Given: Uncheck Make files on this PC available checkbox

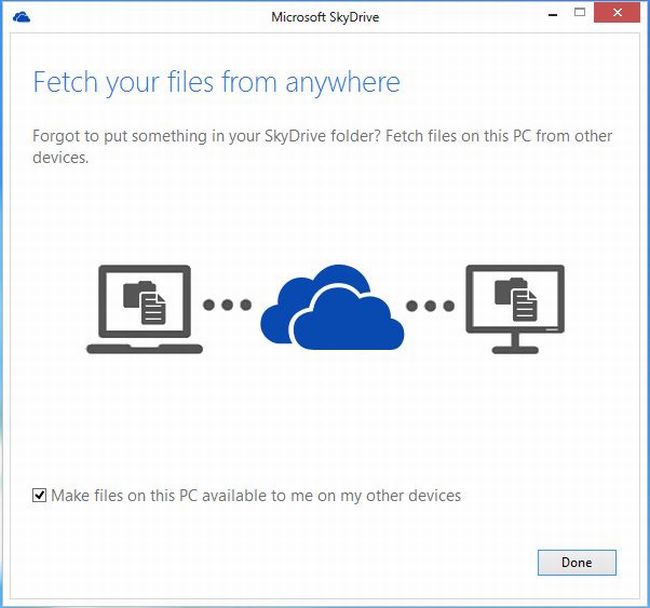Looking at the screenshot, I should point(39,495).
